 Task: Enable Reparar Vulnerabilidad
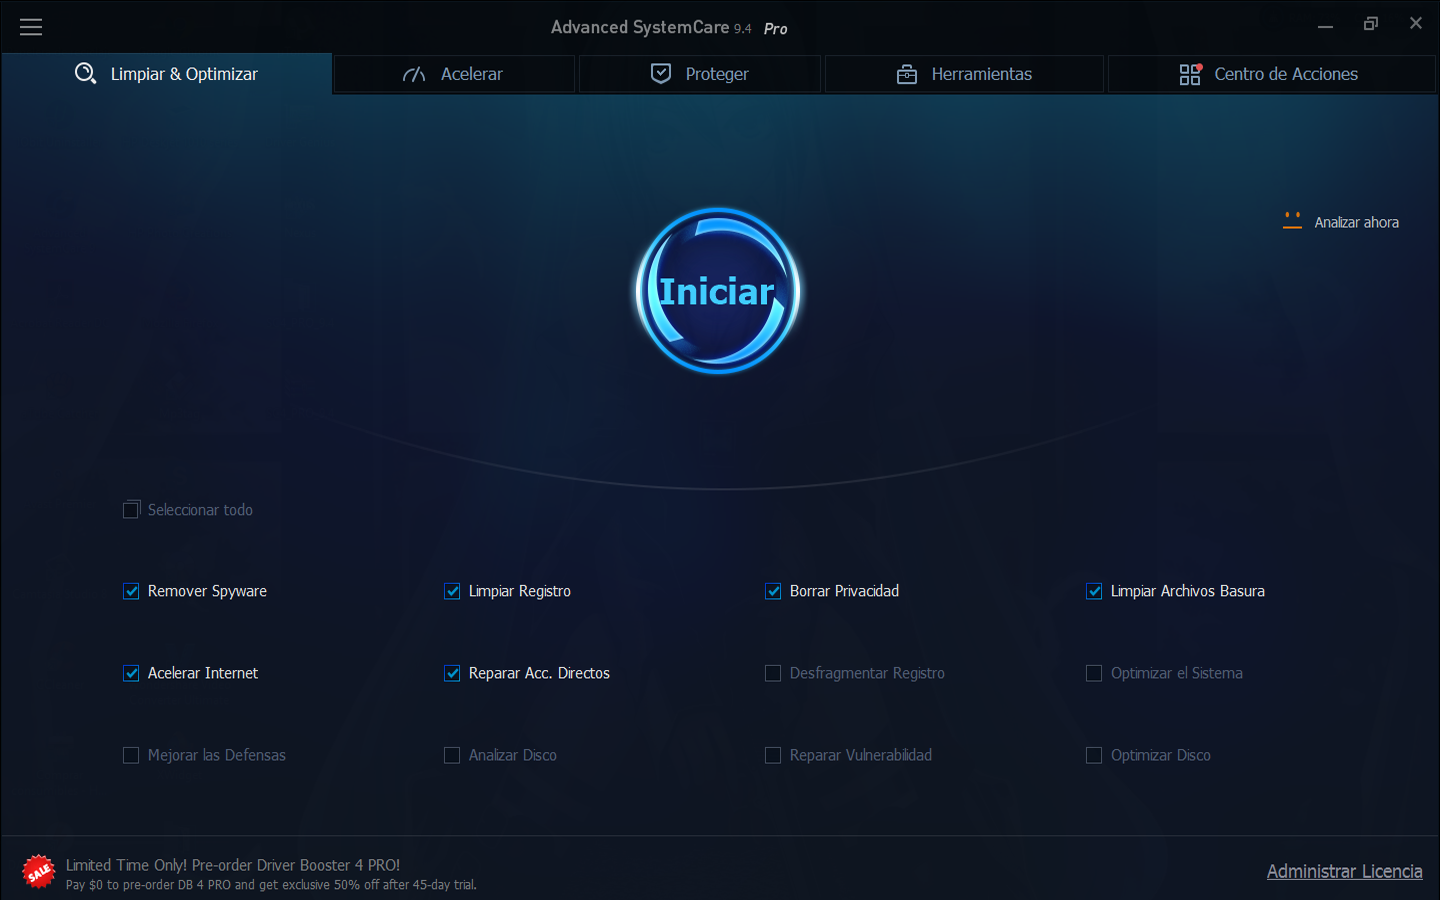pos(773,755)
